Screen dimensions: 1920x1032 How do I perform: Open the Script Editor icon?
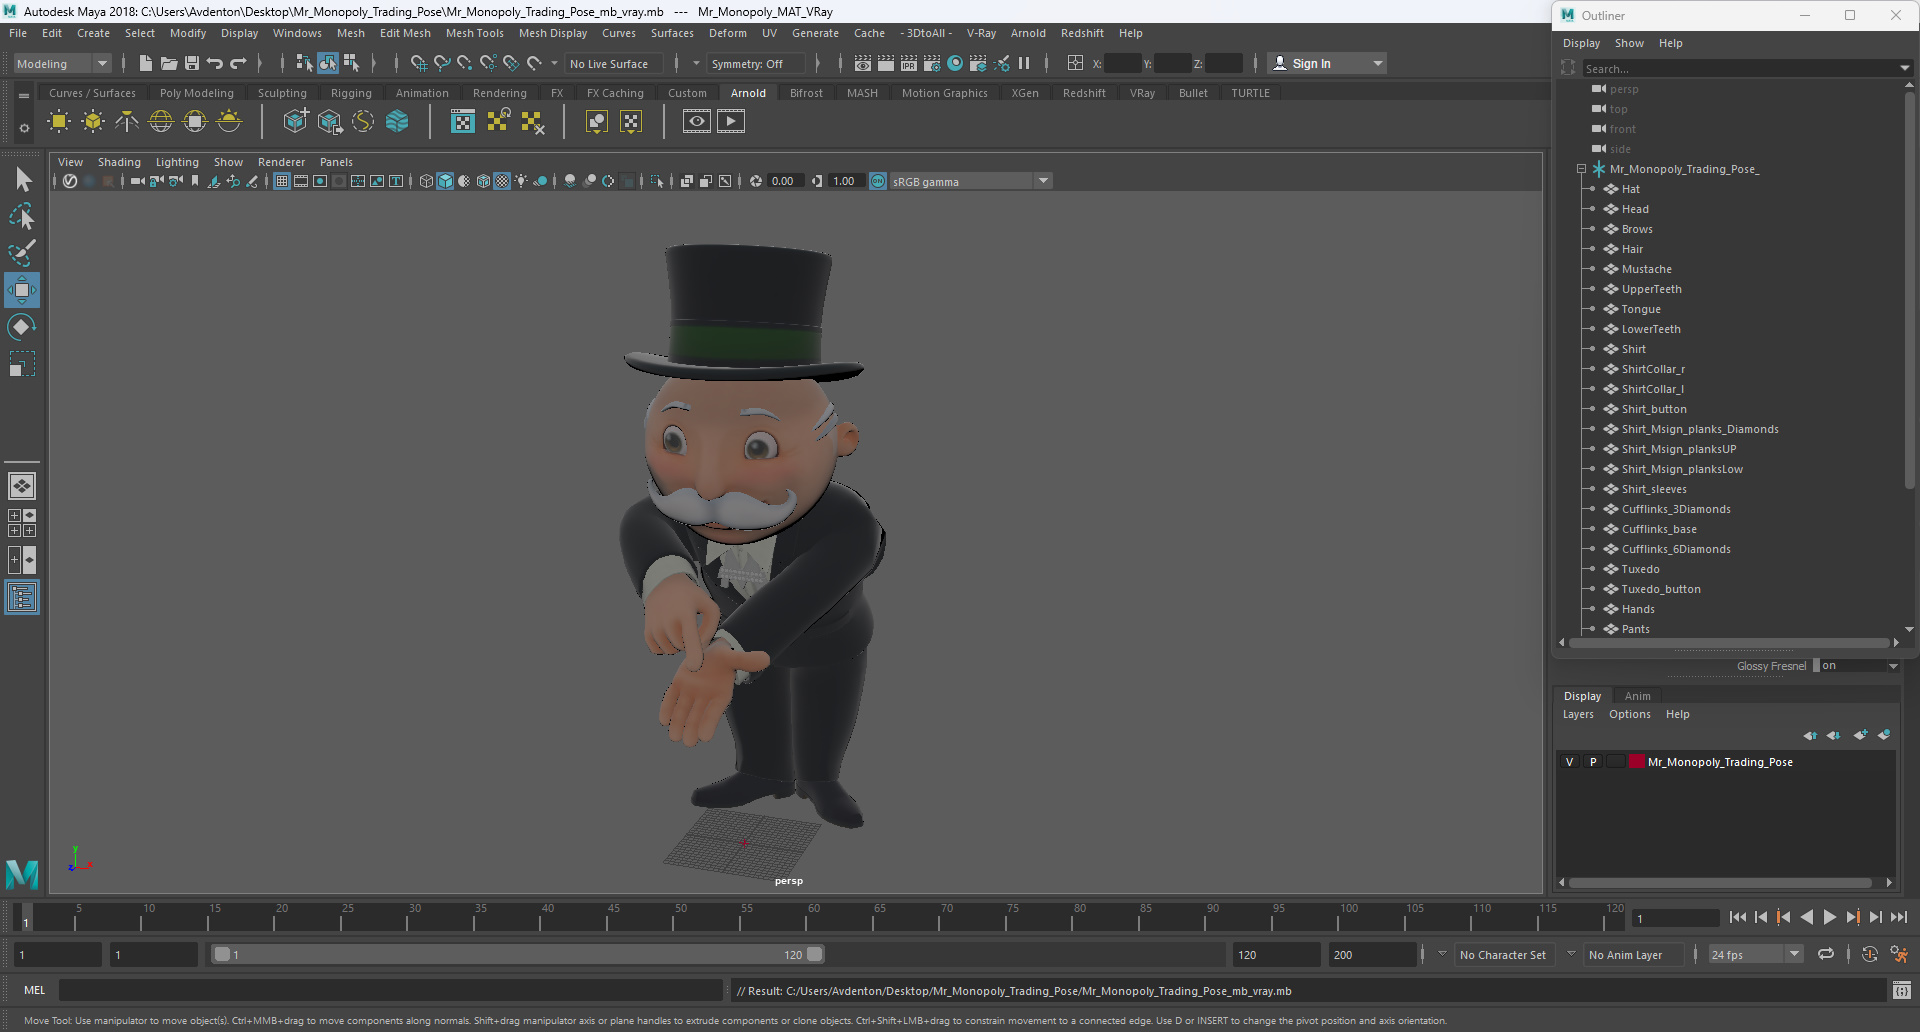click(1901, 991)
